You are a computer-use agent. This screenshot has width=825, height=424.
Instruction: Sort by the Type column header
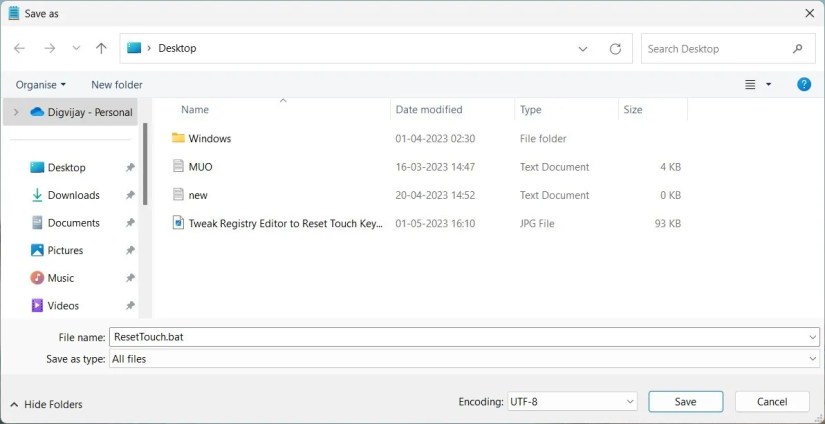(530, 110)
